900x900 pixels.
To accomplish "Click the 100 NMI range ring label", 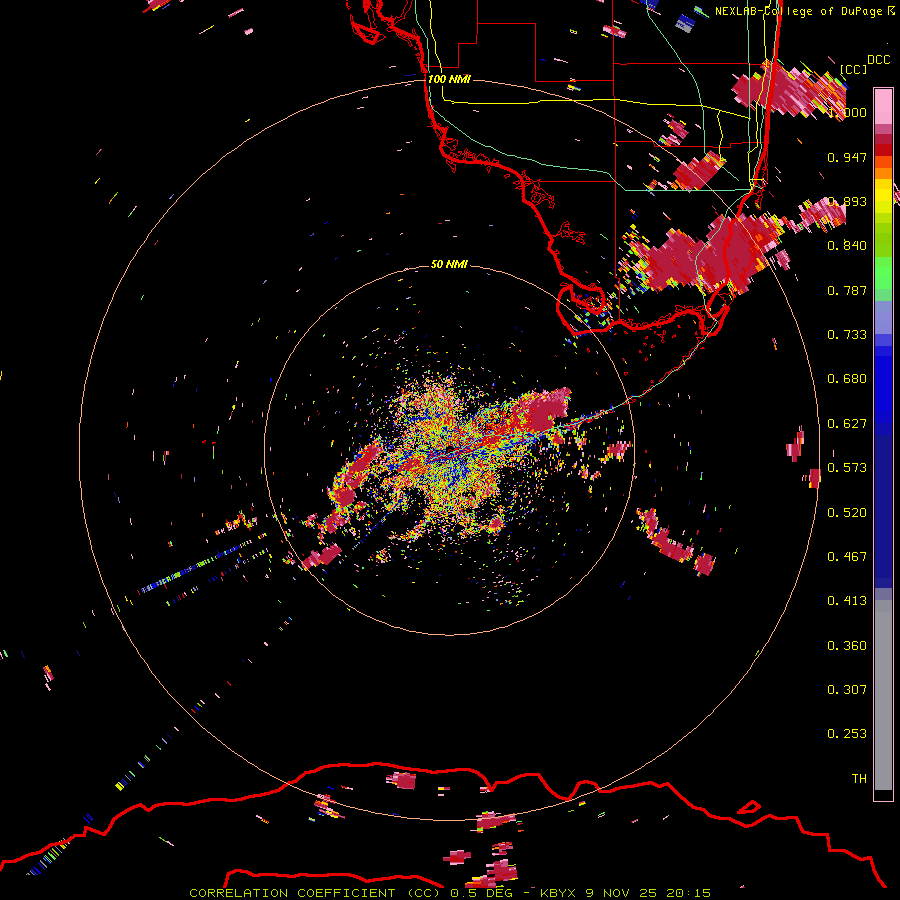I will point(449,79).
